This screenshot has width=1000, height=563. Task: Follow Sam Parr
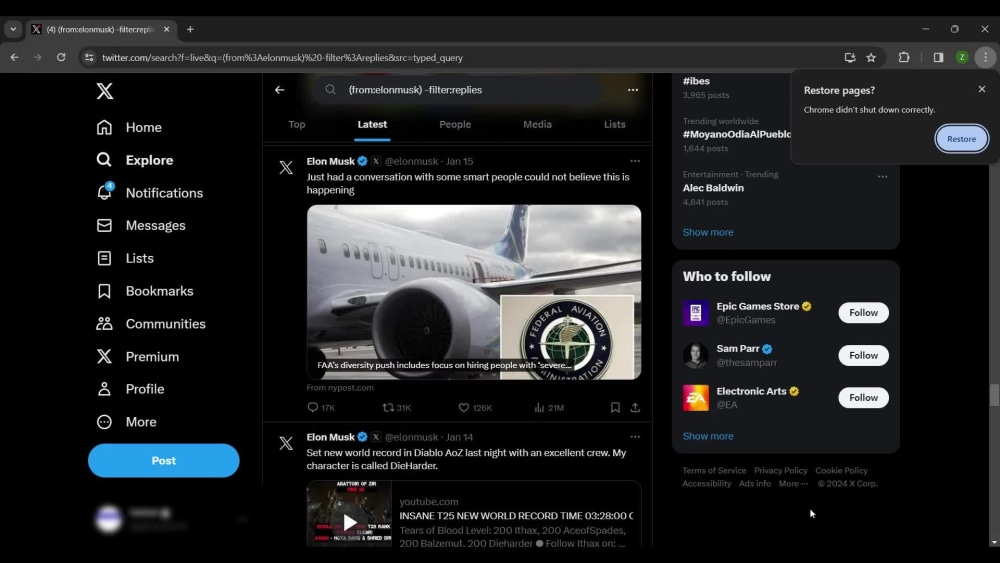[x=863, y=355]
